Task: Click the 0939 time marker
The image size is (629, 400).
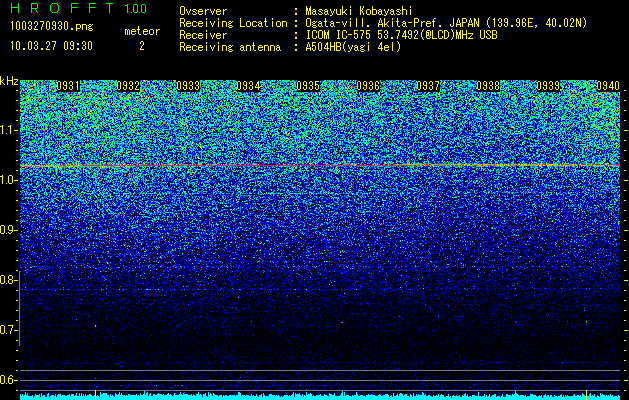Action: tap(548, 86)
